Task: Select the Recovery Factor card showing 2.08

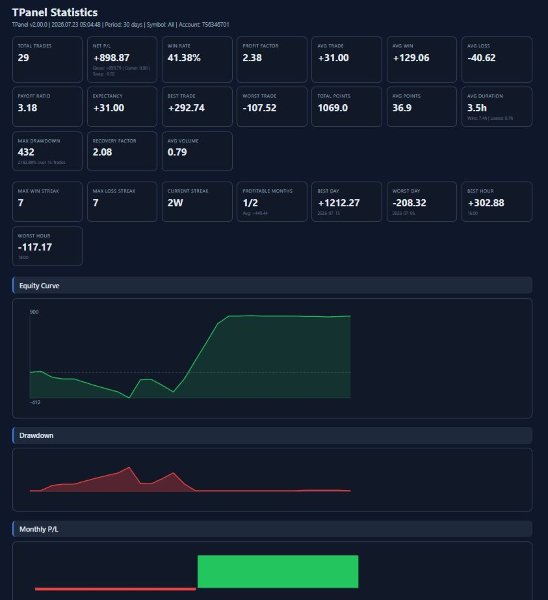Action: point(122,151)
